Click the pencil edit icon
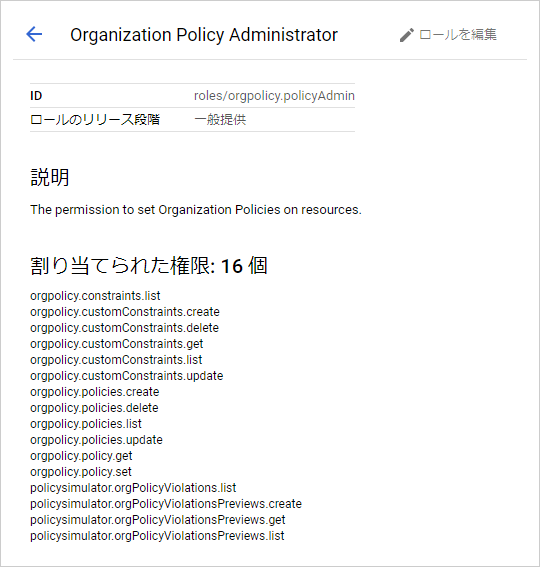 pos(407,35)
